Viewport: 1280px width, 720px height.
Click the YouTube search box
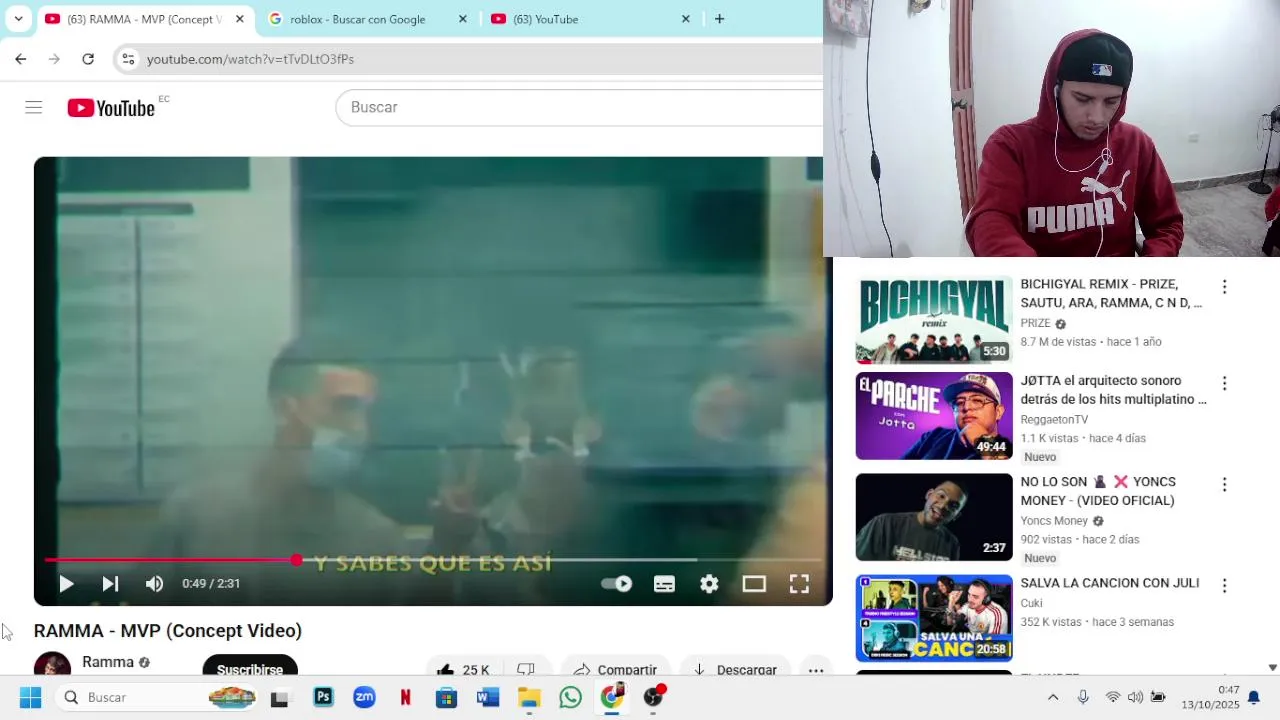point(580,107)
